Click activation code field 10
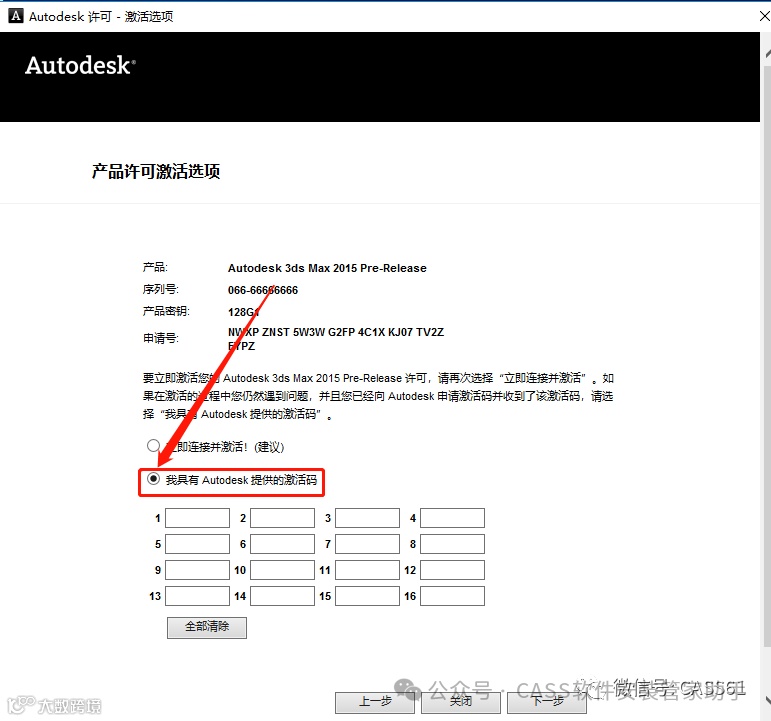Viewport: 771px width, 721px height. [x=282, y=570]
